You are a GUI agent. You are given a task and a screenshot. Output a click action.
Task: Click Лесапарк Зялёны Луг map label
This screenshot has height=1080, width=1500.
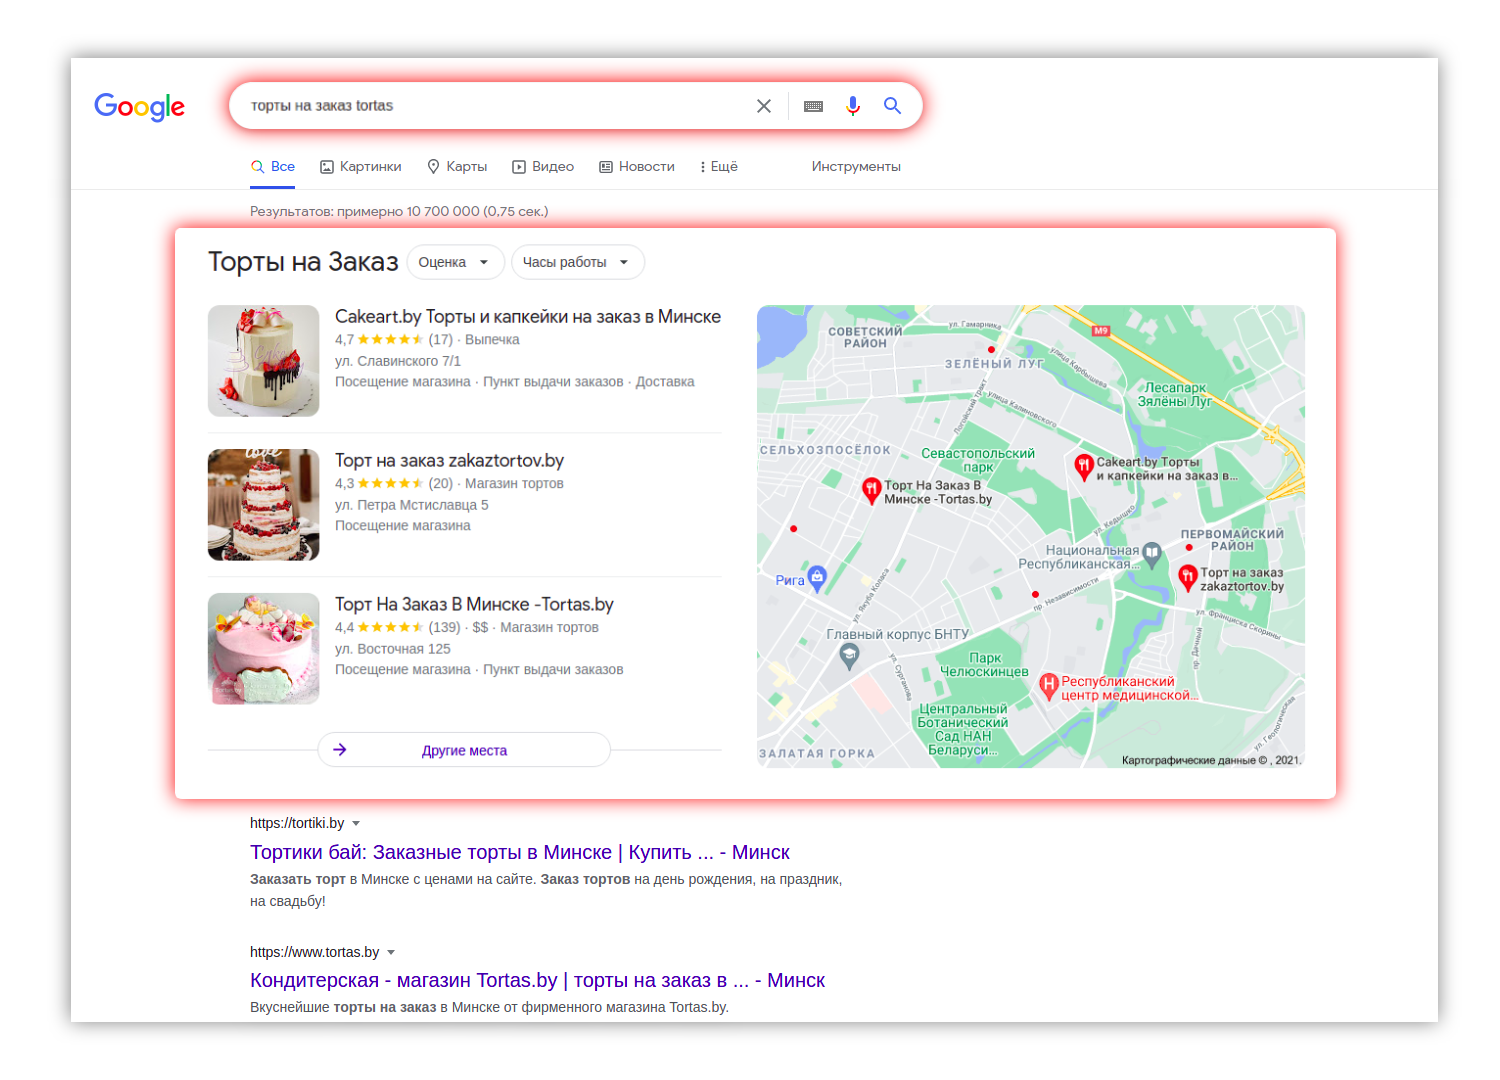coord(1175,395)
